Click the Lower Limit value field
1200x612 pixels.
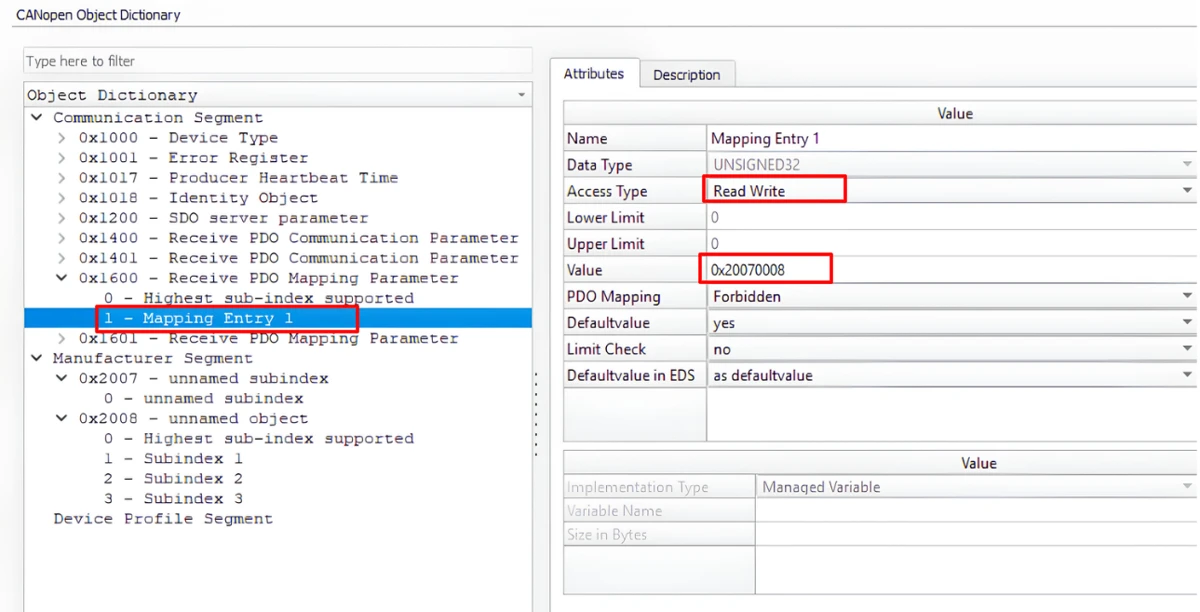pyautogui.click(x=951, y=217)
